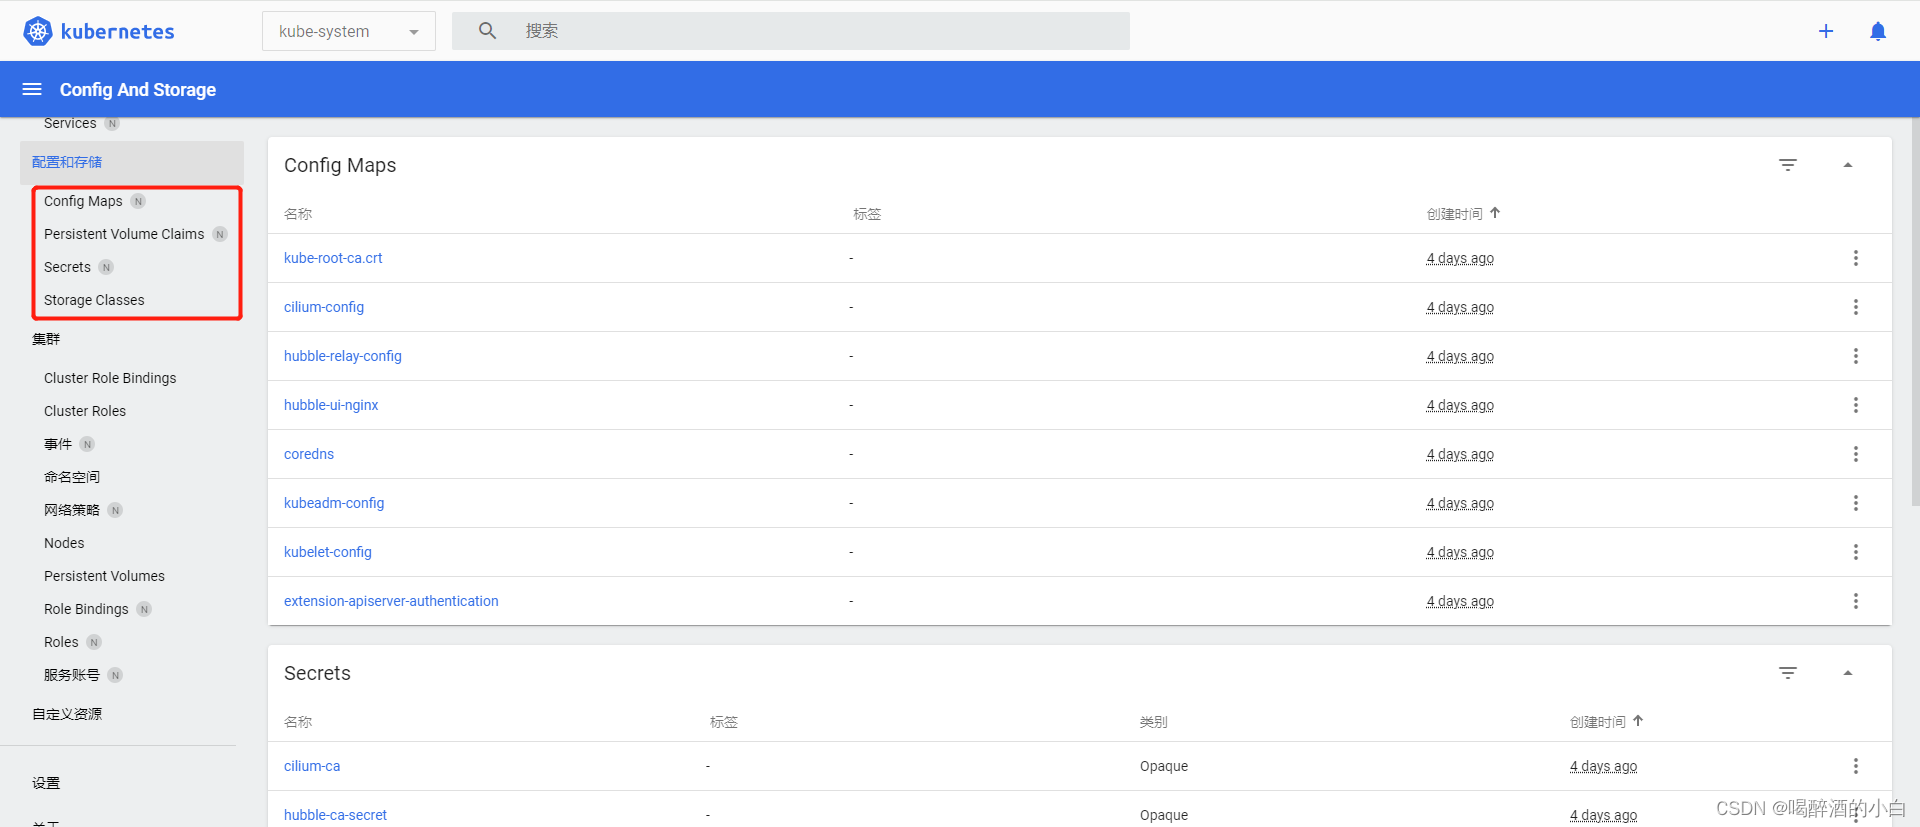Open Cluster Roles in sidebar
The width and height of the screenshot is (1920, 827).
[x=85, y=411]
